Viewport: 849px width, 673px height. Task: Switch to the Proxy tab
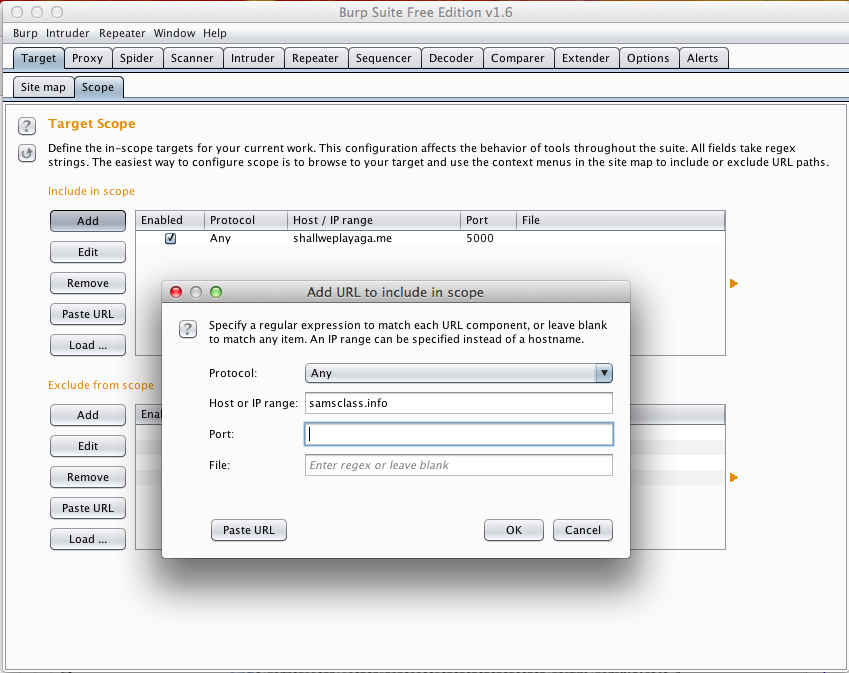click(x=87, y=58)
